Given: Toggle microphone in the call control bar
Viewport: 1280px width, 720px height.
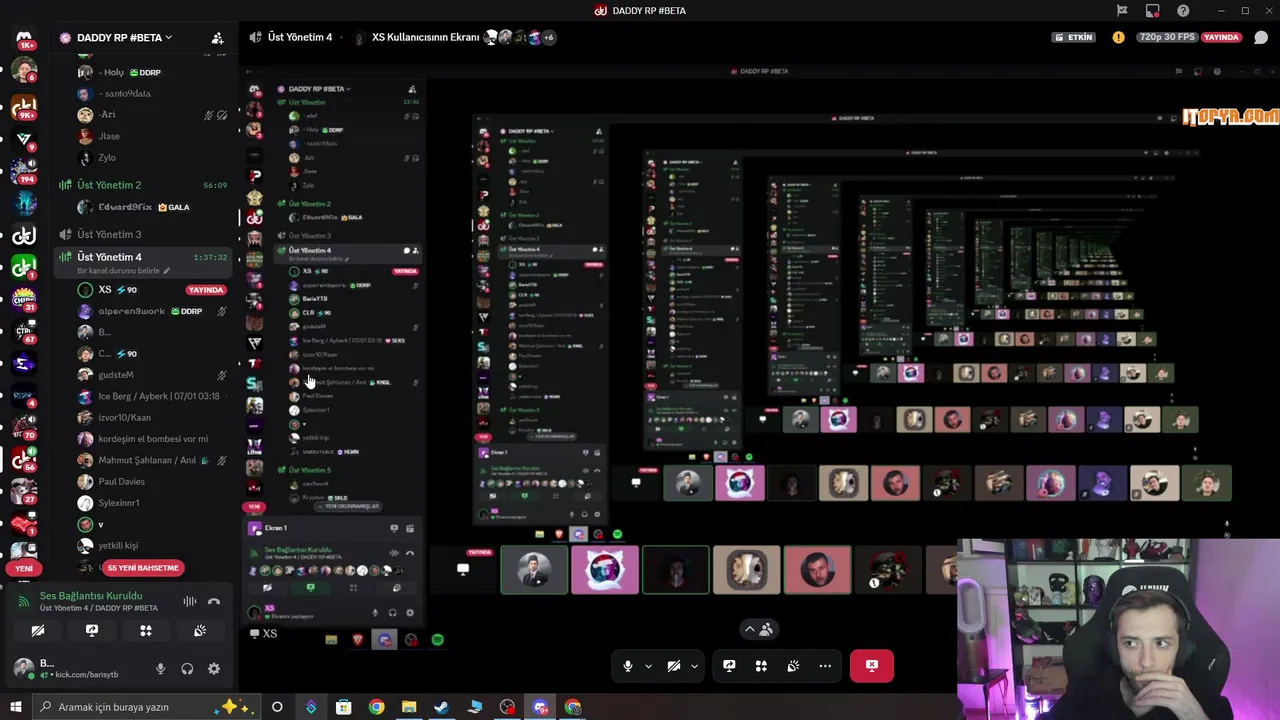Looking at the screenshot, I should [628, 666].
